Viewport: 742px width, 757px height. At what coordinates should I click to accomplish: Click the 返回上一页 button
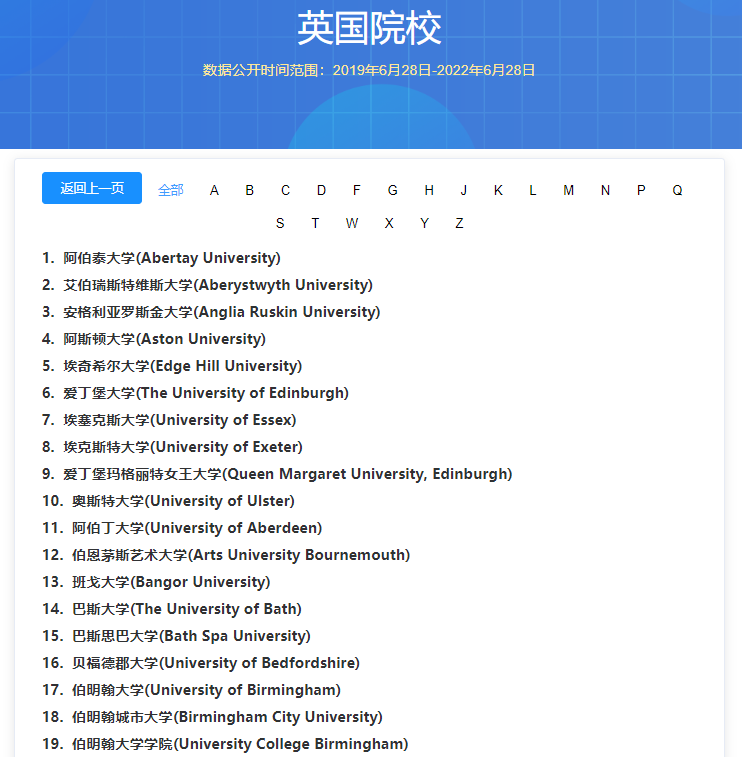(x=92, y=188)
